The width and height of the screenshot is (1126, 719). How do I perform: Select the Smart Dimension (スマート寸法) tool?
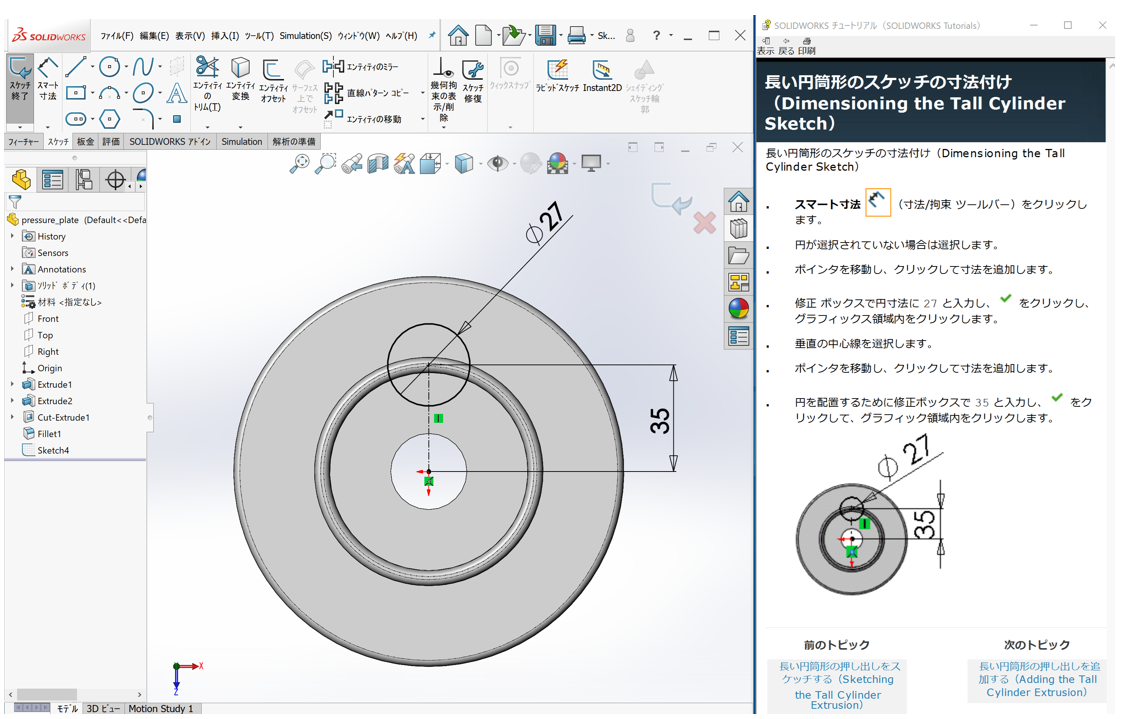coord(47,78)
